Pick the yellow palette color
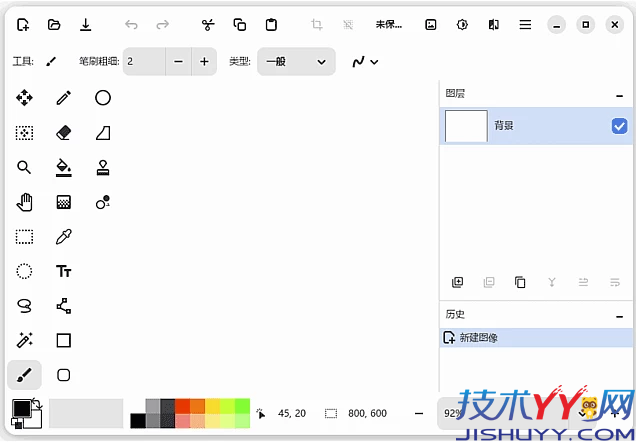Screen dimensions: 636x442 212,406
